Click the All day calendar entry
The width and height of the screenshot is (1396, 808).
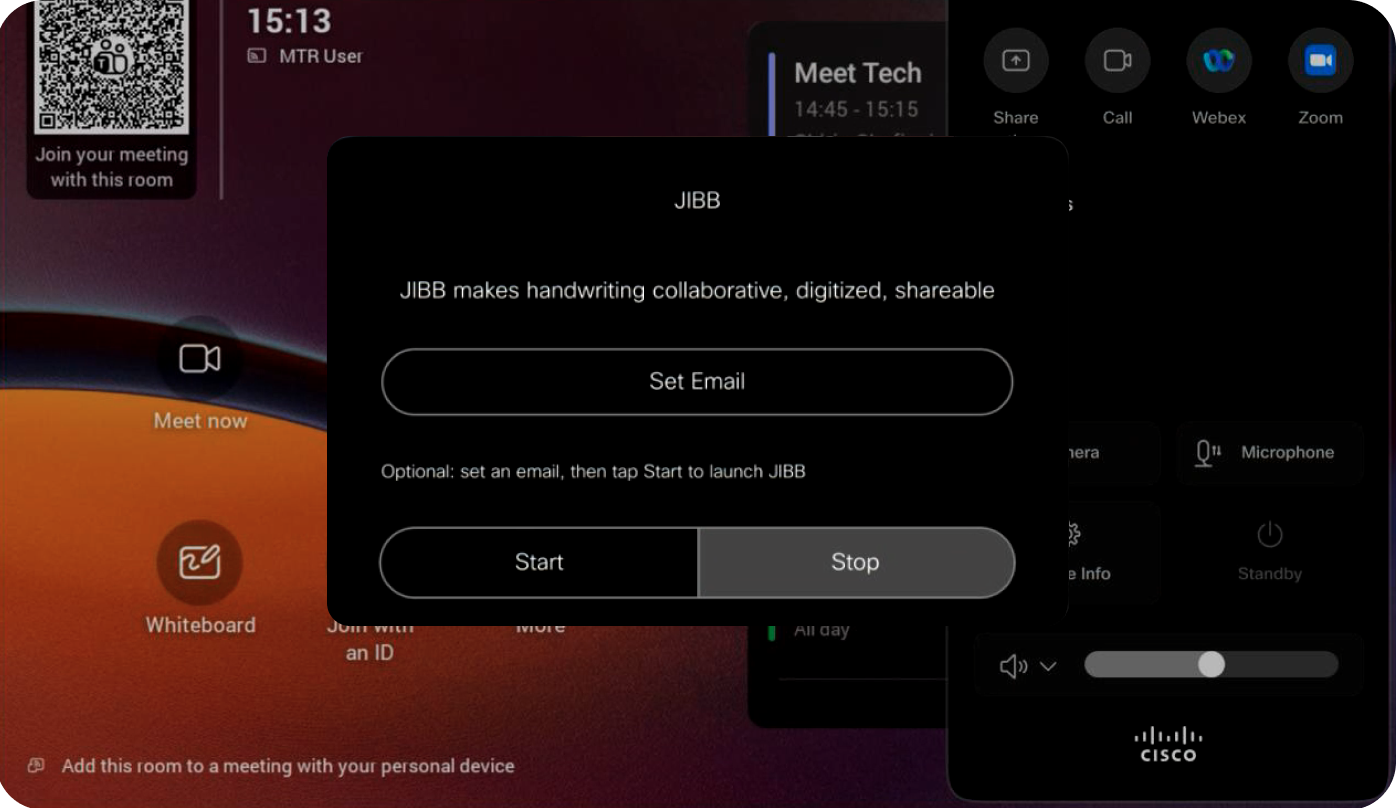[x=821, y=630]
